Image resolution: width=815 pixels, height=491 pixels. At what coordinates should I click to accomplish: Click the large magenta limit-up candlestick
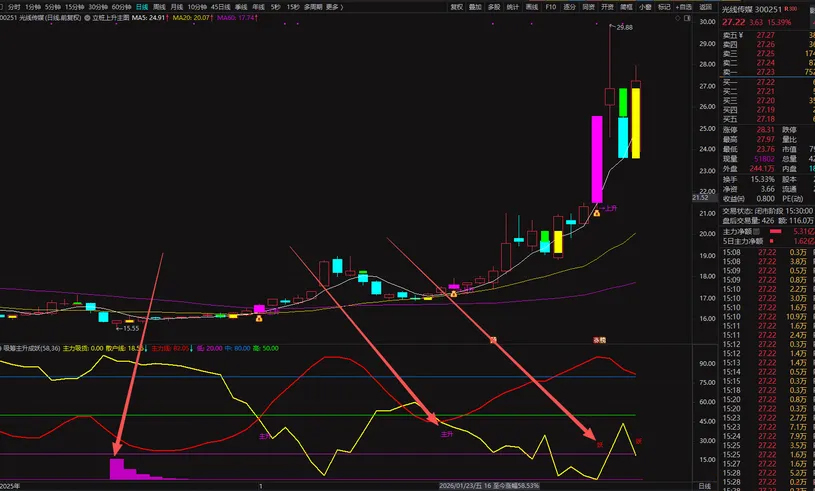(x=597, y=159)
